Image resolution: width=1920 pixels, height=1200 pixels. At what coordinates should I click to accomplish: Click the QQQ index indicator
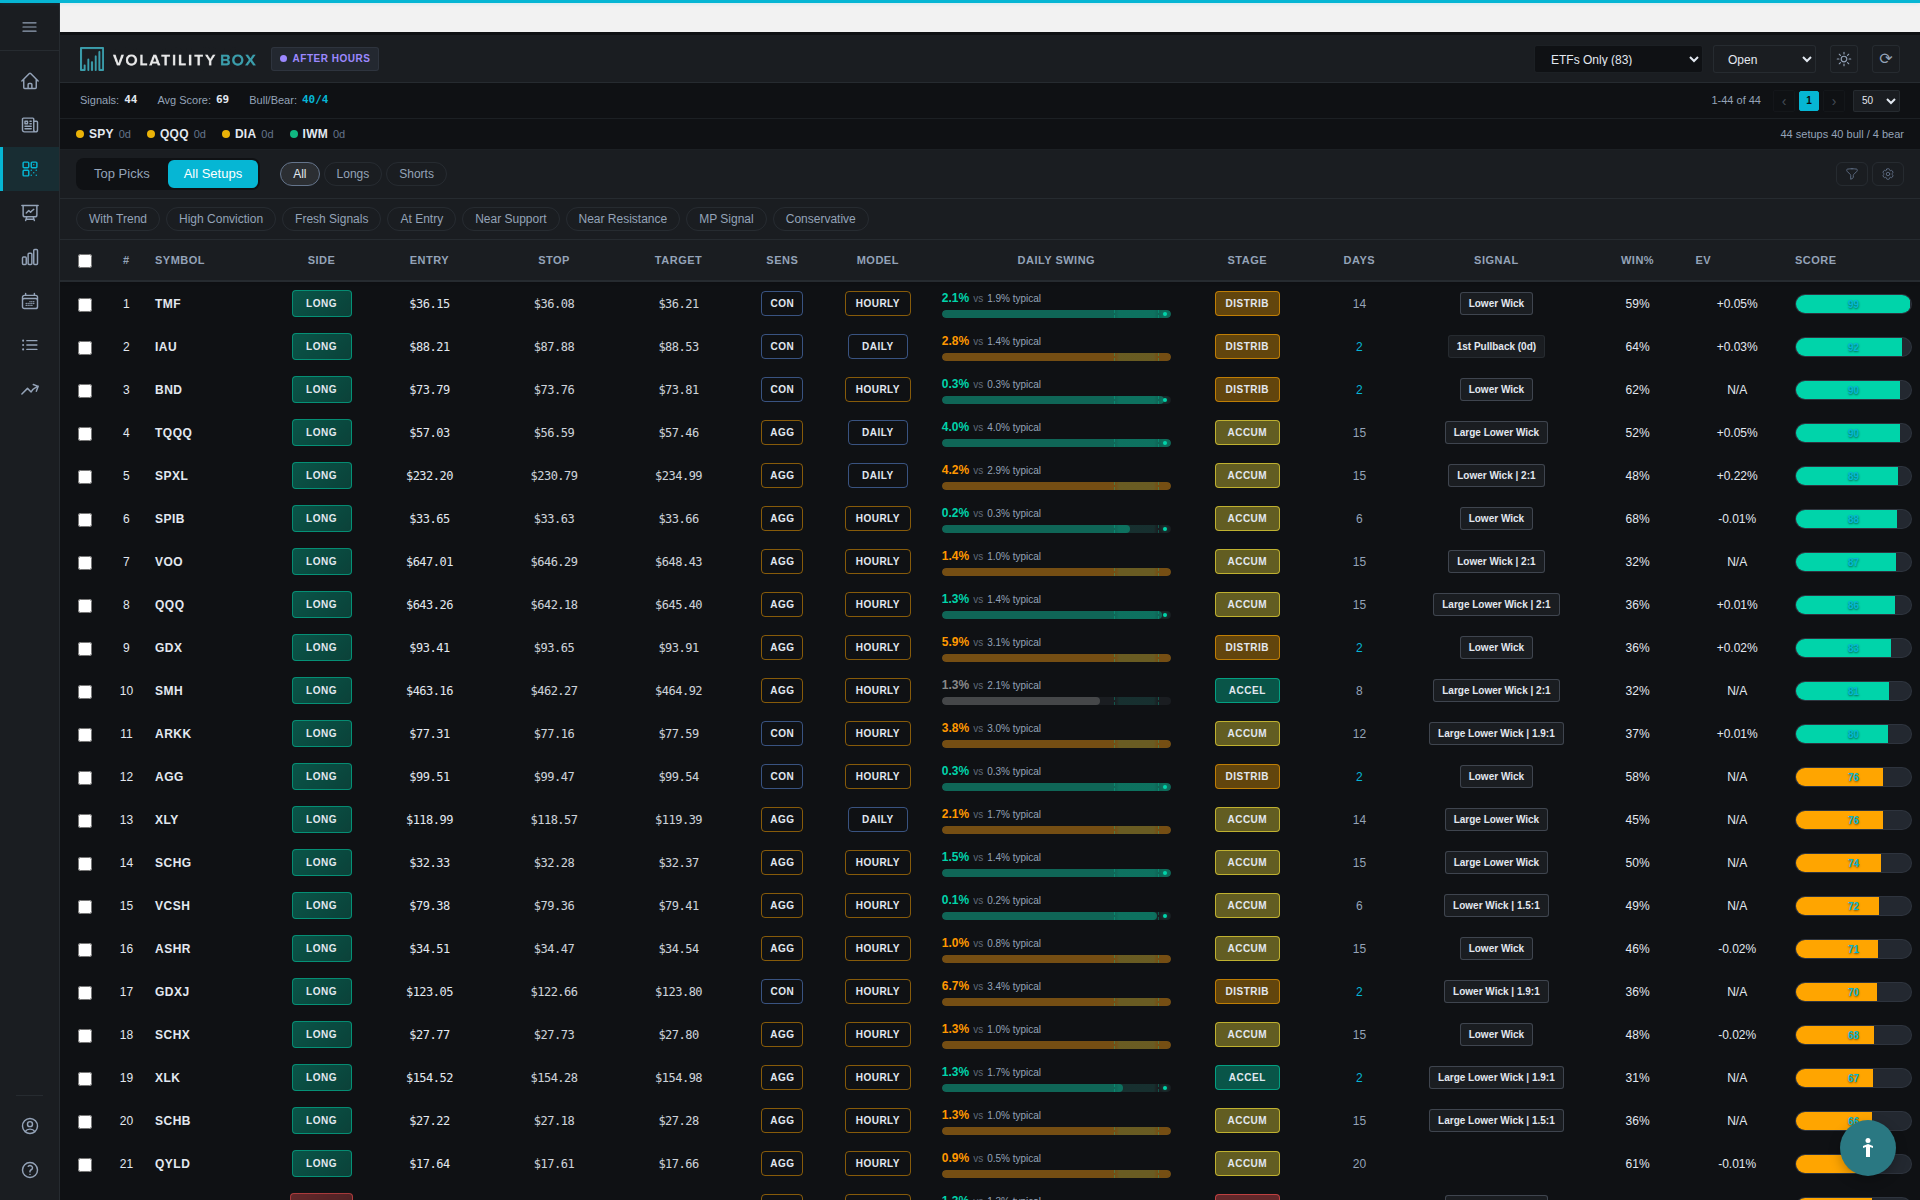(x=176, y=134)
